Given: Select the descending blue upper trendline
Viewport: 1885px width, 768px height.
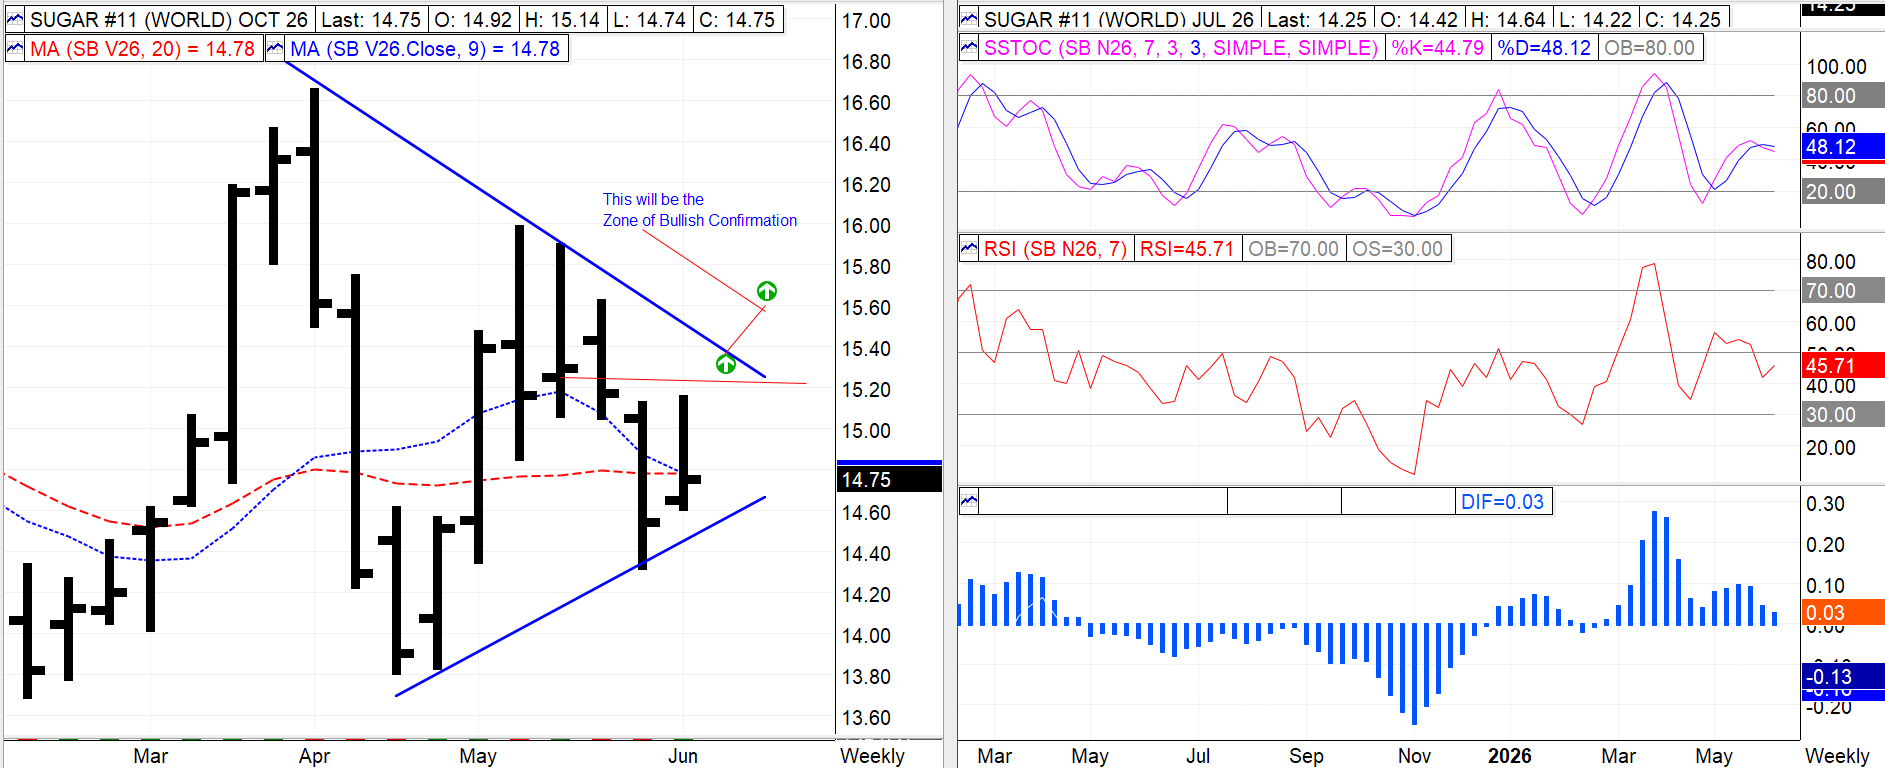Looking at the screenshot, I should (x=525, y=220).
